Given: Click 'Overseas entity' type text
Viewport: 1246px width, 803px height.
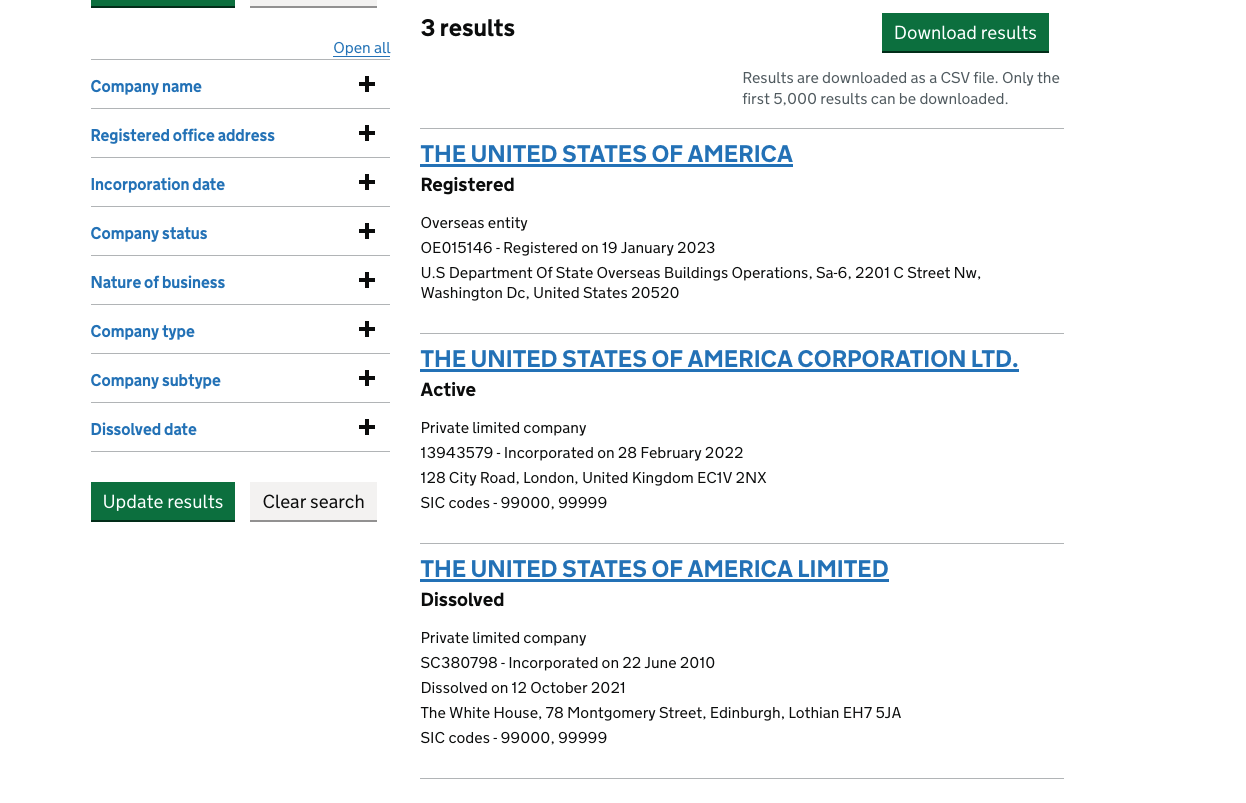Looking at the screenshot, I should point(474,223).
